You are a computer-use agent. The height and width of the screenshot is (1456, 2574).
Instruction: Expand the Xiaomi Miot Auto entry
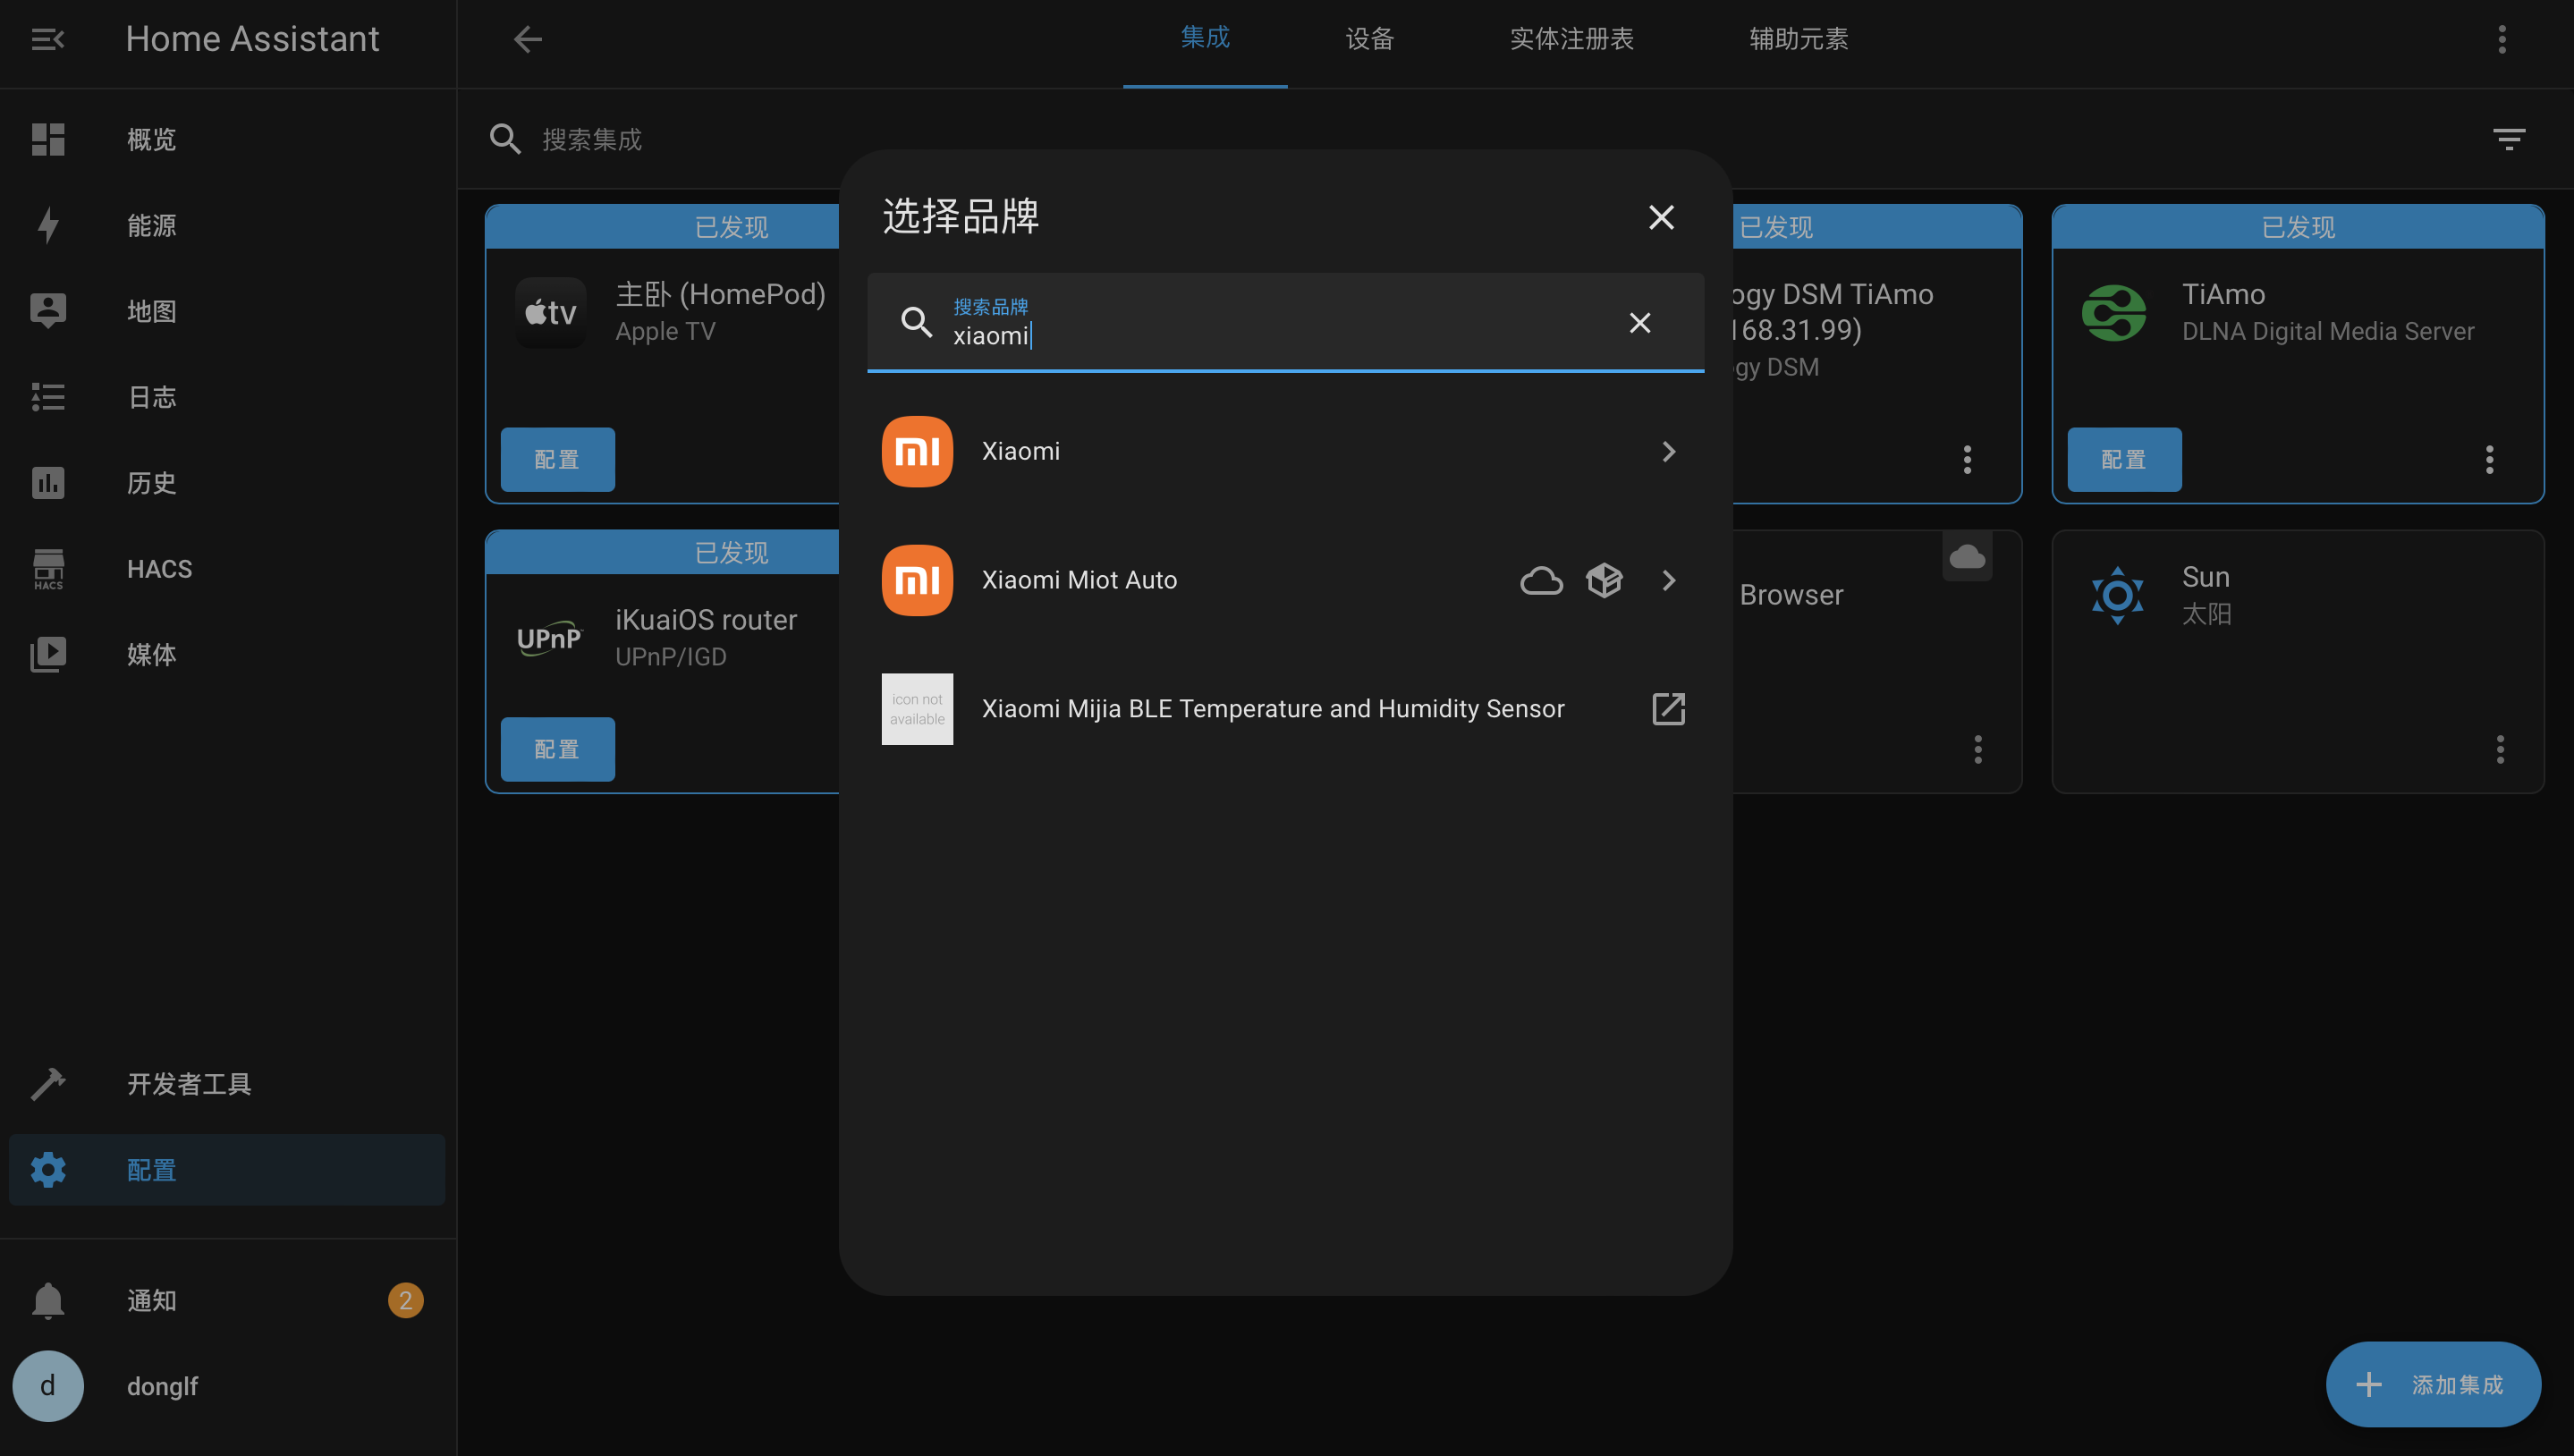[1667, 580]
